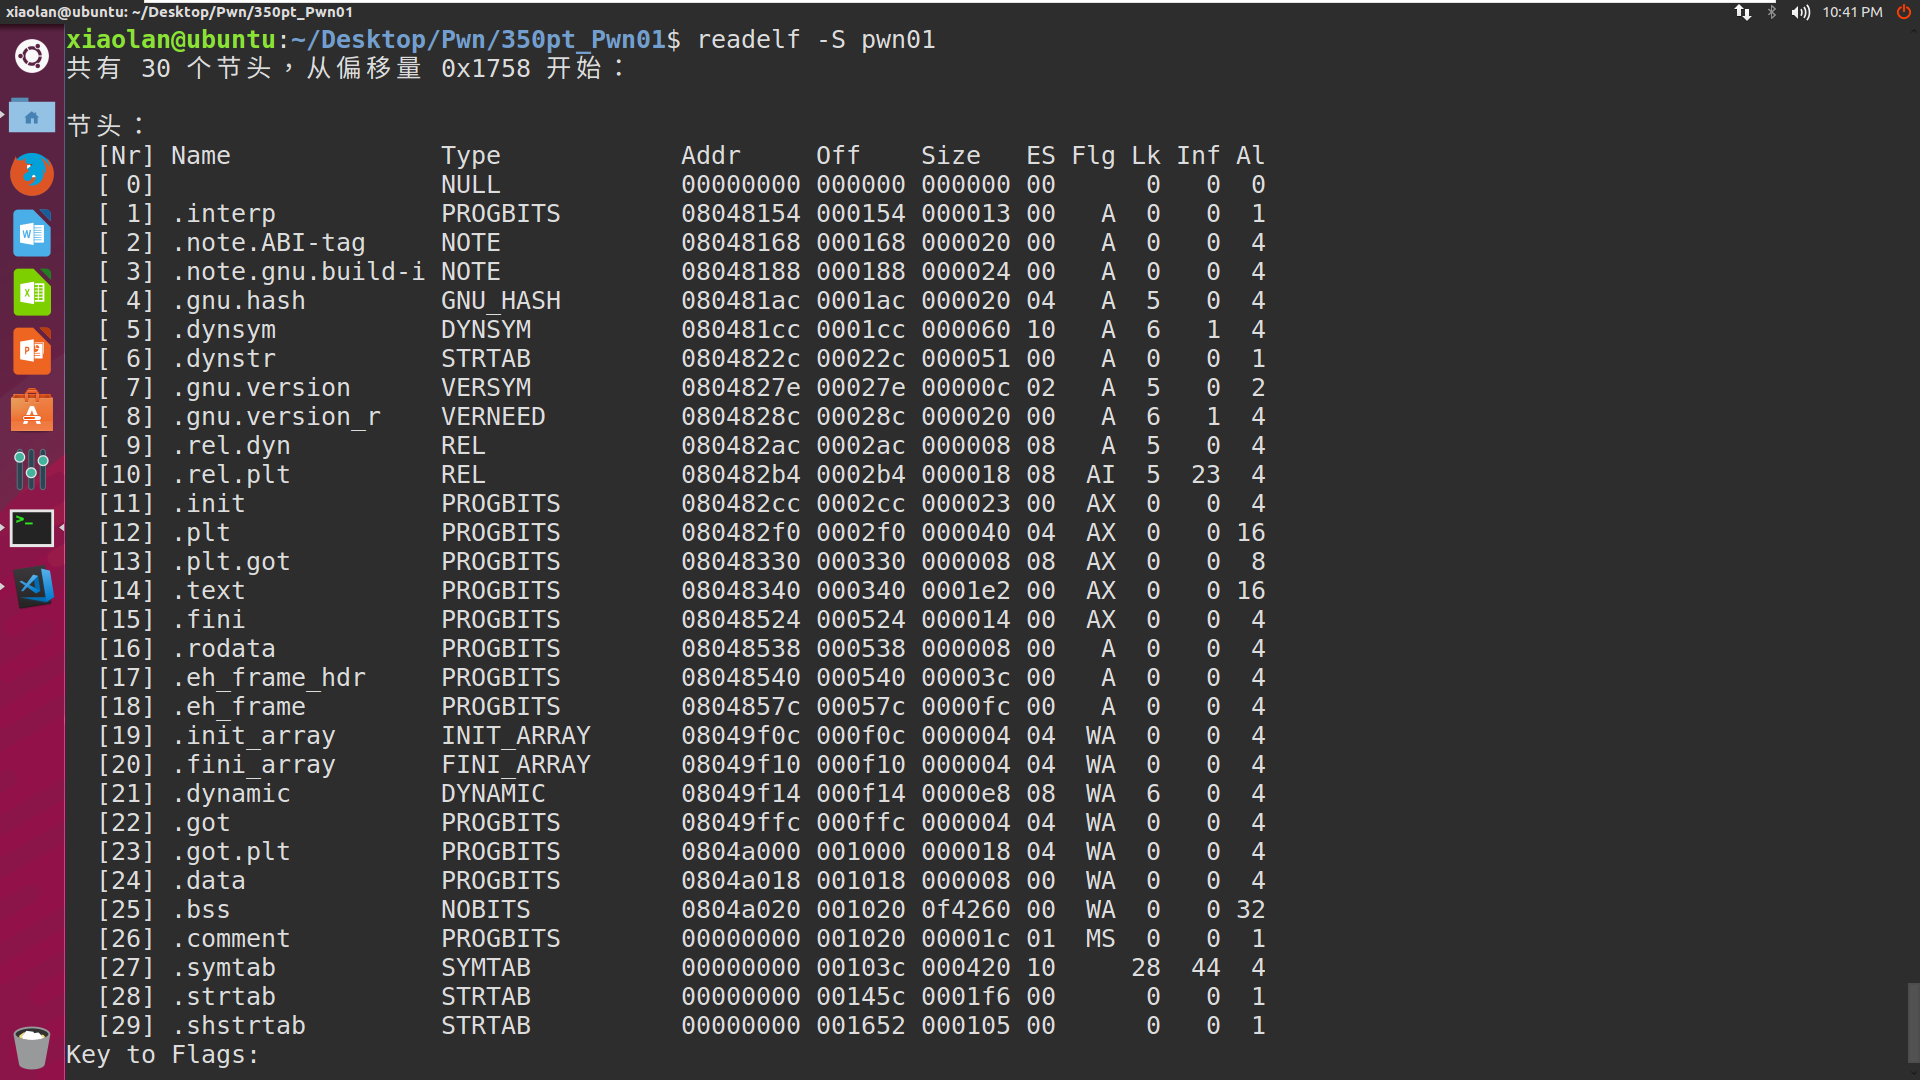Open LibreOffice Calc launcher icon
Screen dimensions: 1920x1080
(32, 293)
